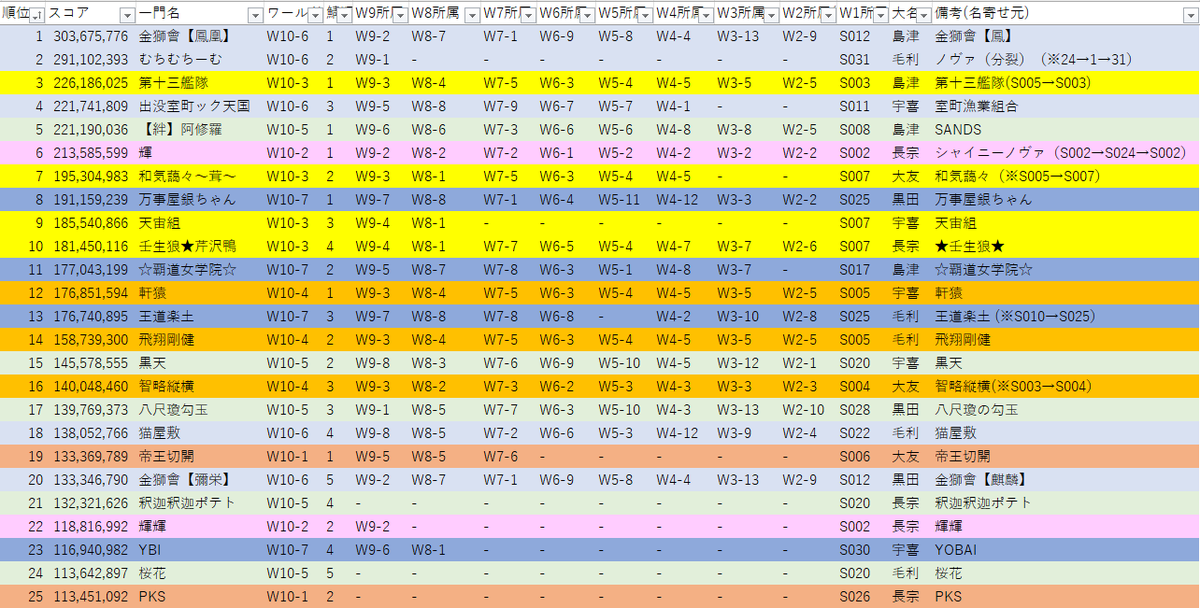
Task: Select the score cell 118,816,992
Action: coord(89,526)
